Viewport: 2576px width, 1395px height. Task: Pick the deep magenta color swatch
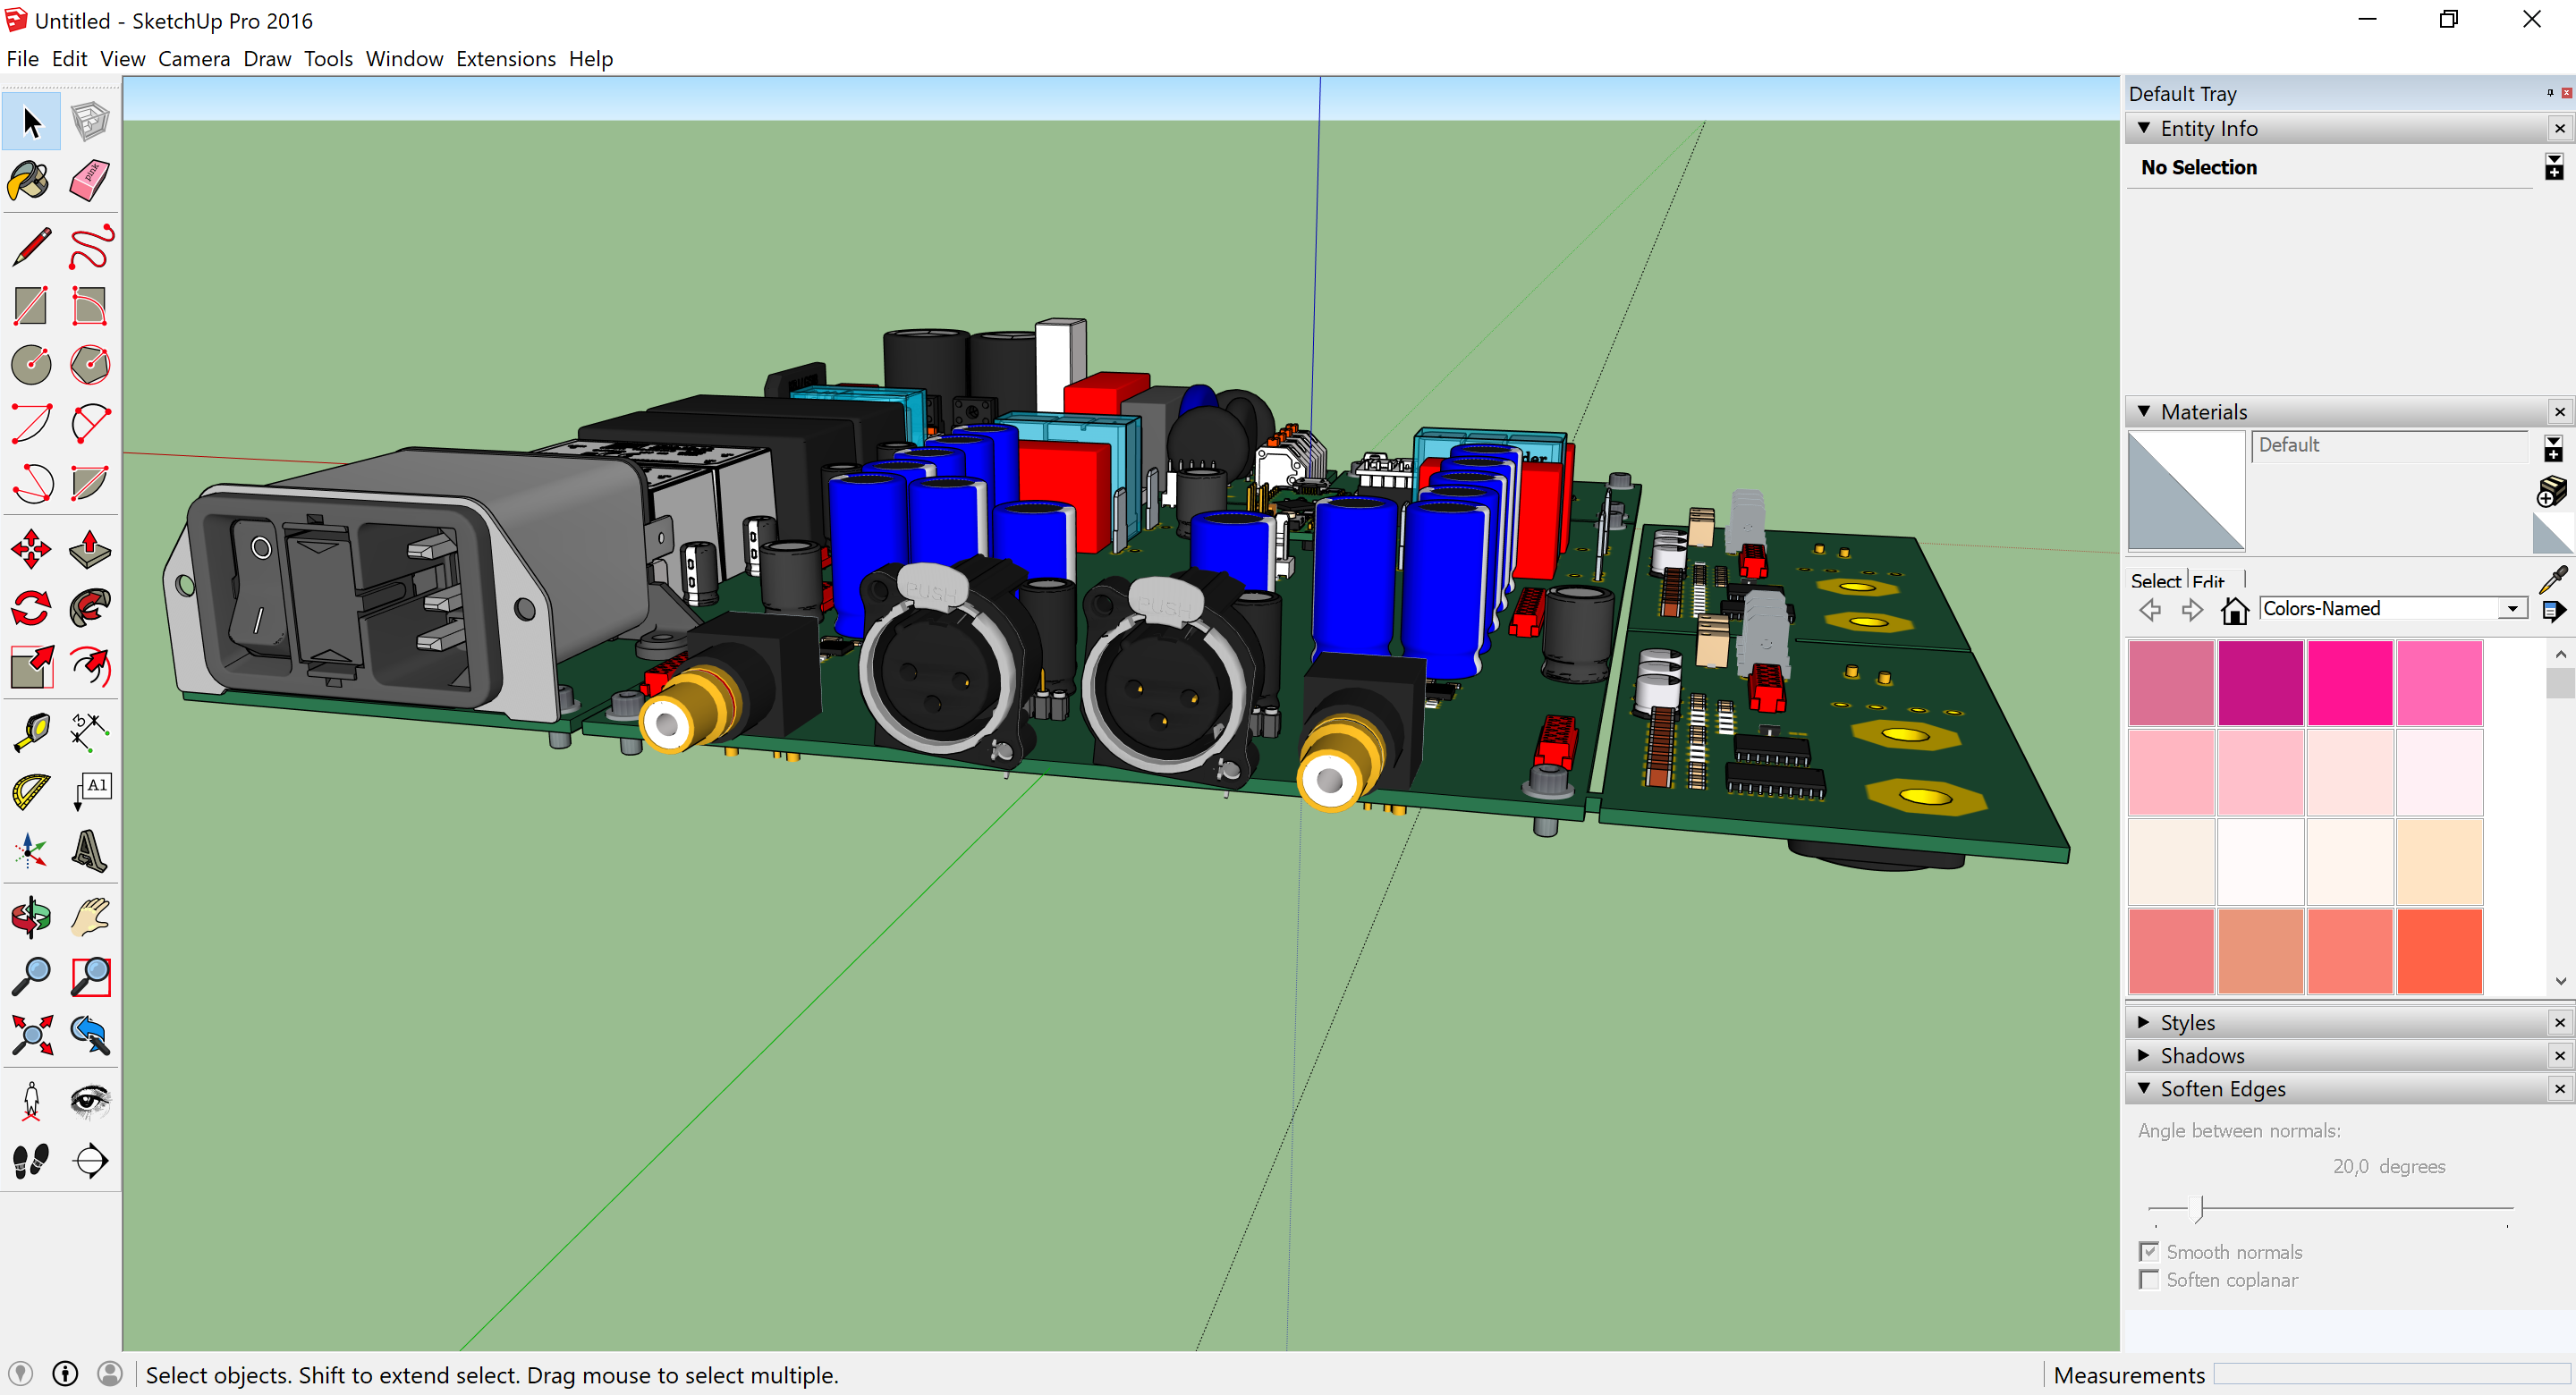(2260, 683)
